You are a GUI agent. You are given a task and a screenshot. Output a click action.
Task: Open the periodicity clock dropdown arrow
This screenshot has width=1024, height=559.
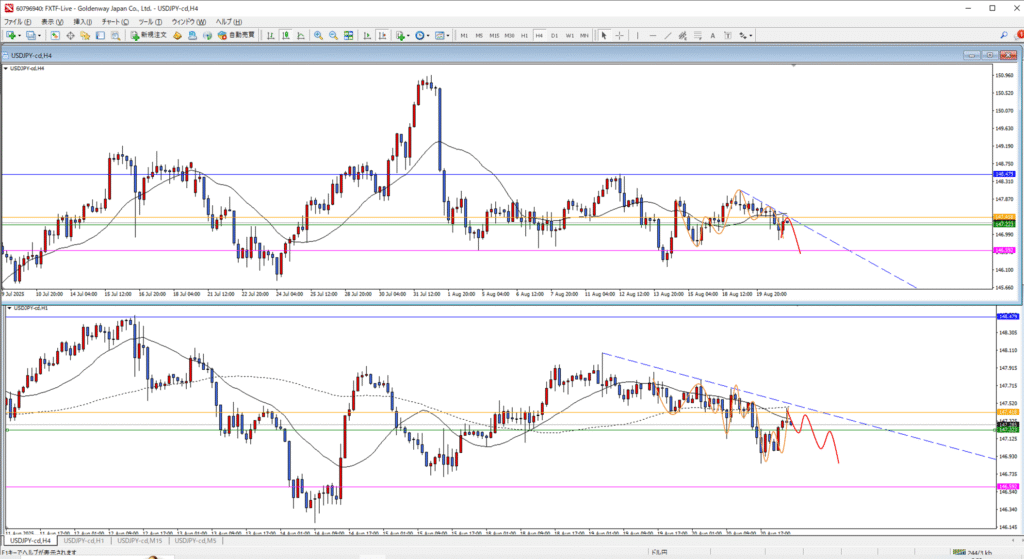pos(428,35)
